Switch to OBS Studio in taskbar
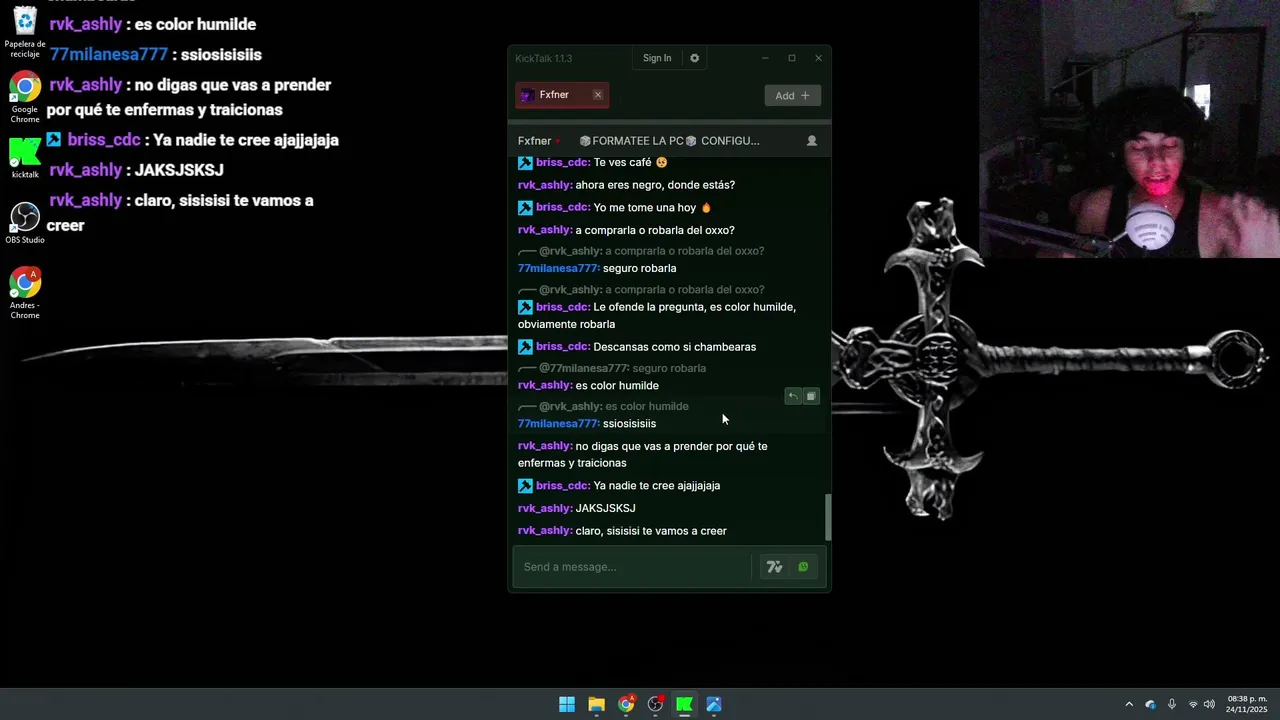 pos(655,704)
